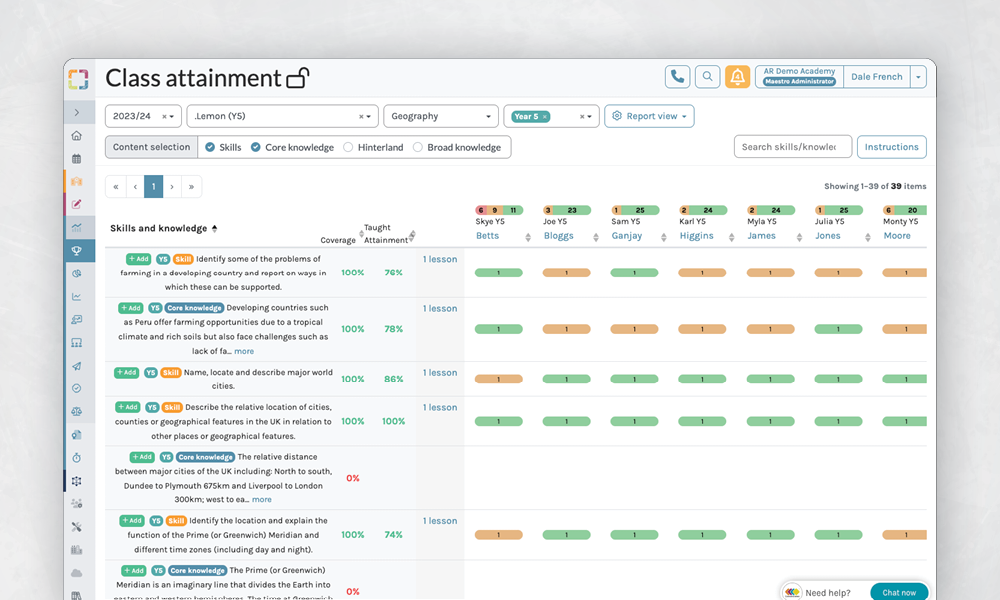Uncheck the Core knowledge checkbox
This screenshot has width=1000, height=600.
coord(256,147)
